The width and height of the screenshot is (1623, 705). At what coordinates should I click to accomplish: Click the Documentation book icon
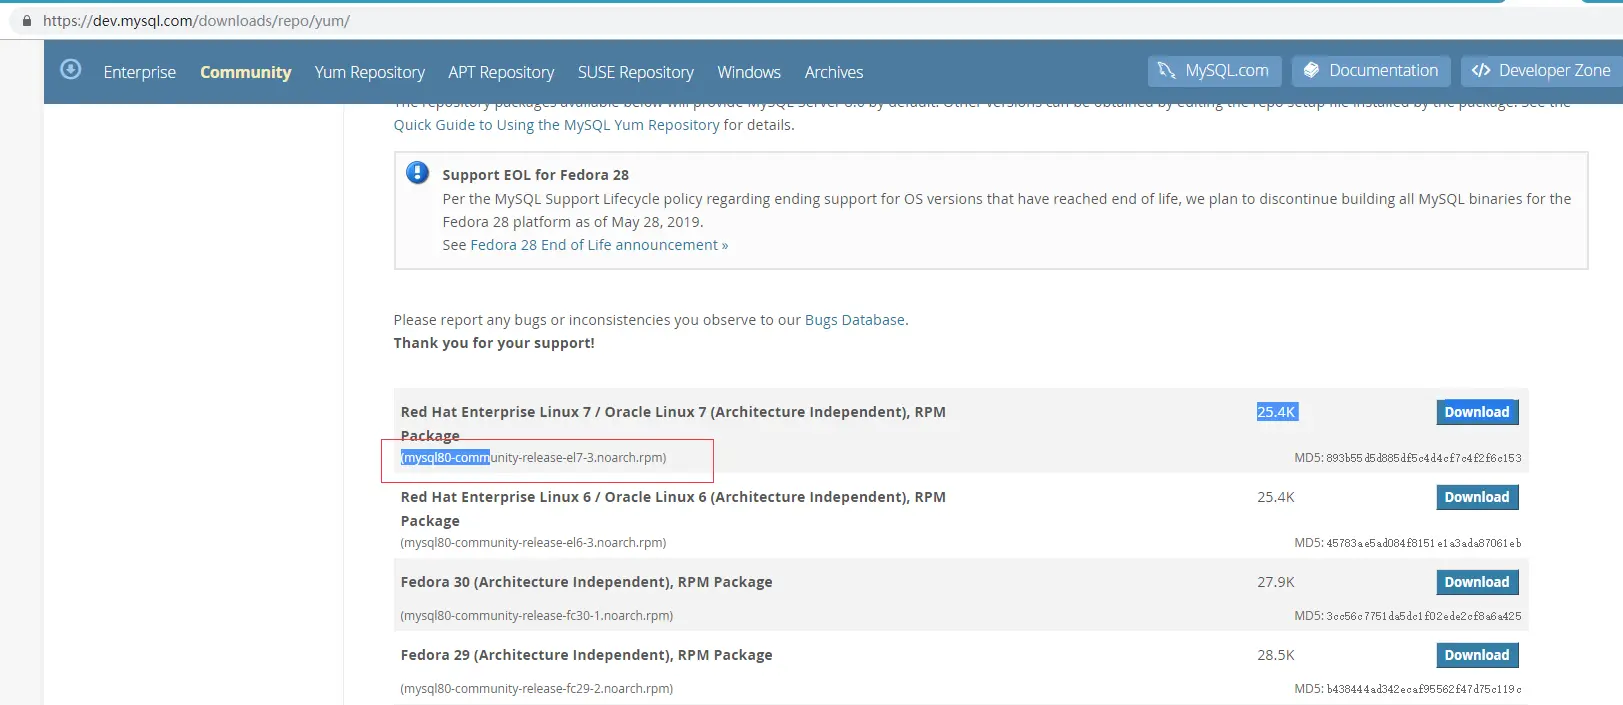click(x=1311, y=70)
